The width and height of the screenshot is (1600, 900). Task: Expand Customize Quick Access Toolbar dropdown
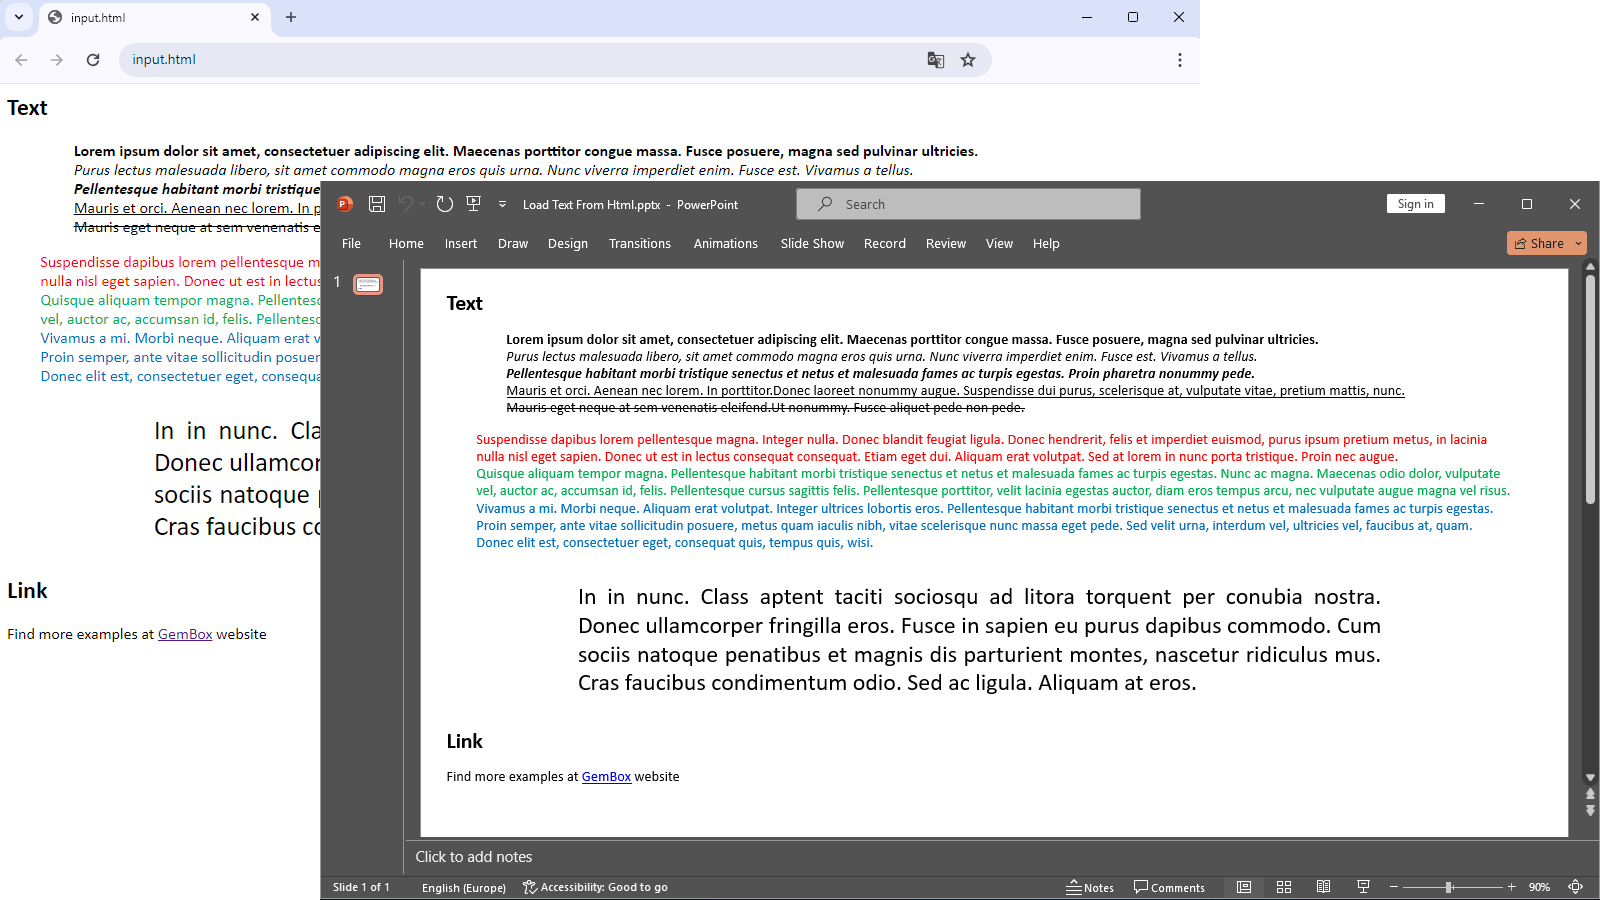point(502,204)
